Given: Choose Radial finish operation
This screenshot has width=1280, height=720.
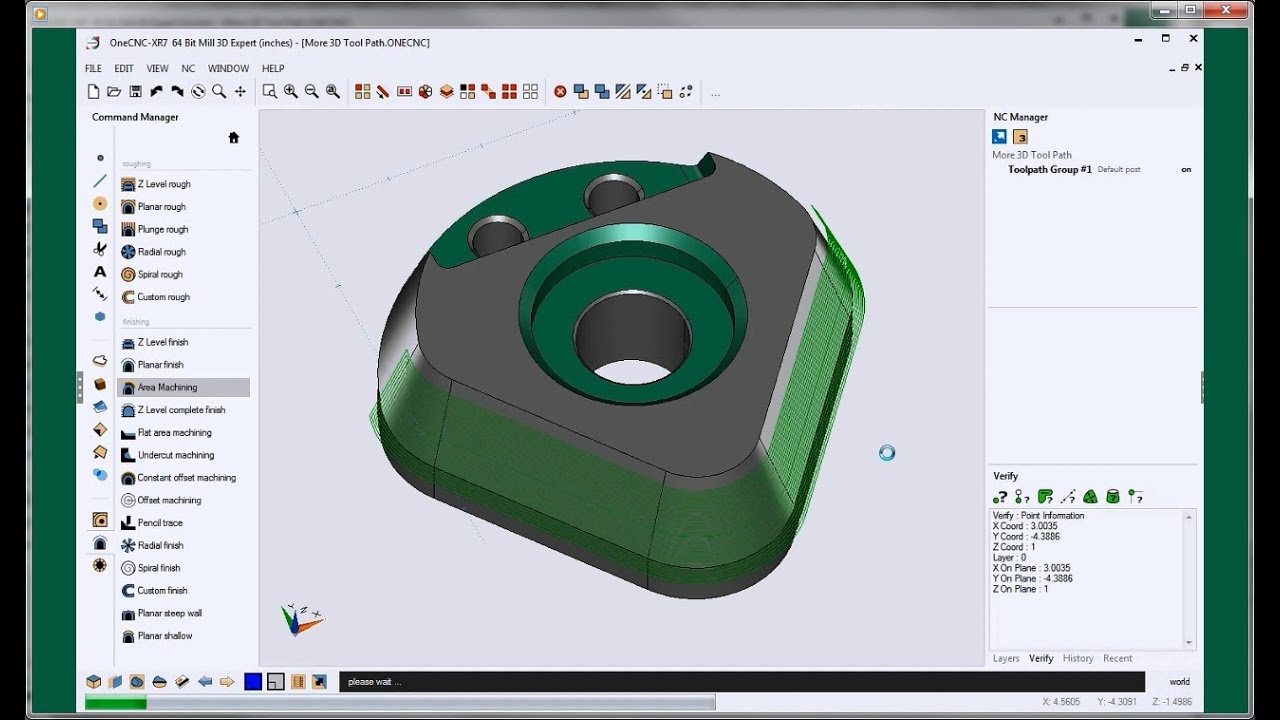Looking at the screenshot, I should coord(161,545).
